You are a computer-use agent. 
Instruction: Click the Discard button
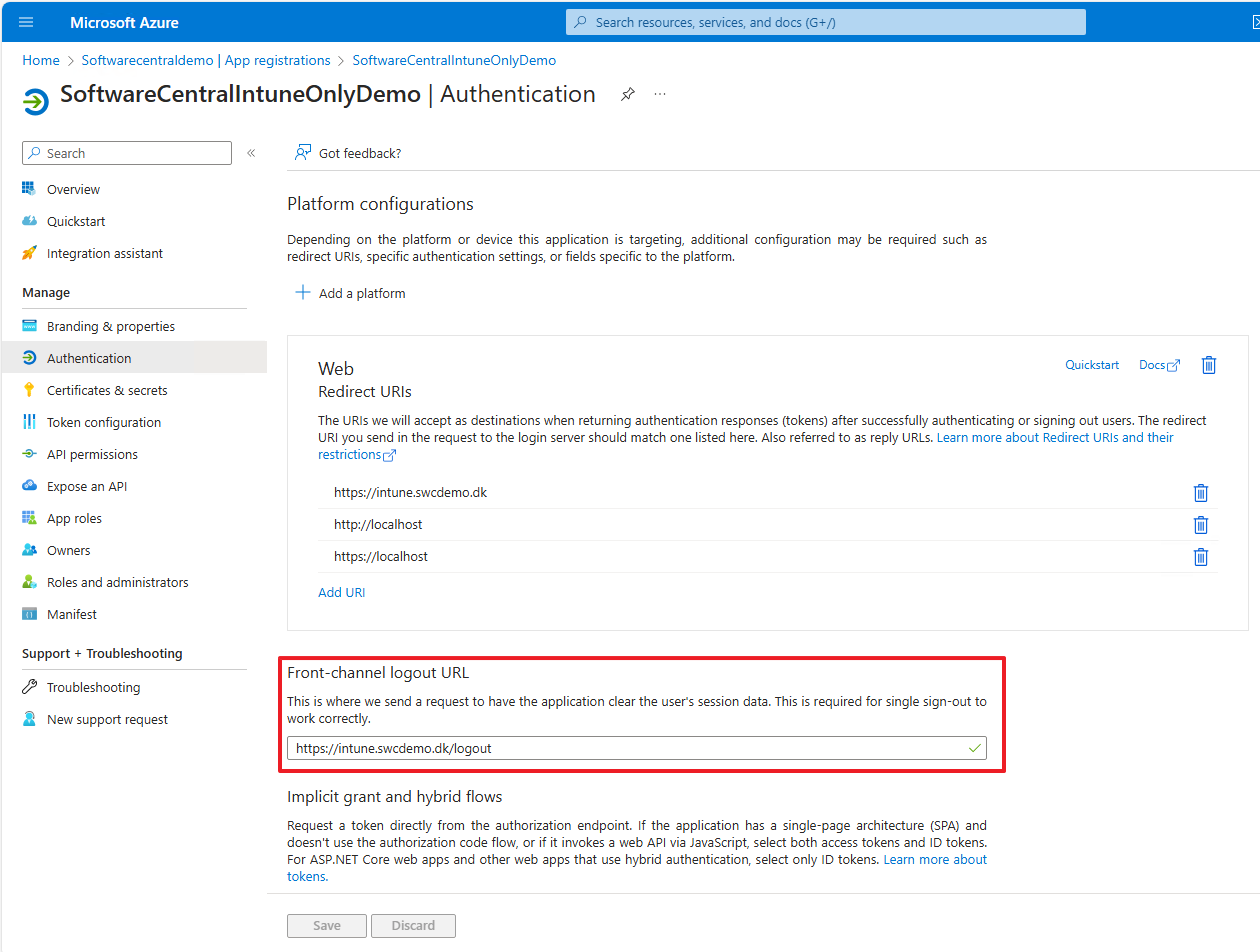[x=413, y=925]
